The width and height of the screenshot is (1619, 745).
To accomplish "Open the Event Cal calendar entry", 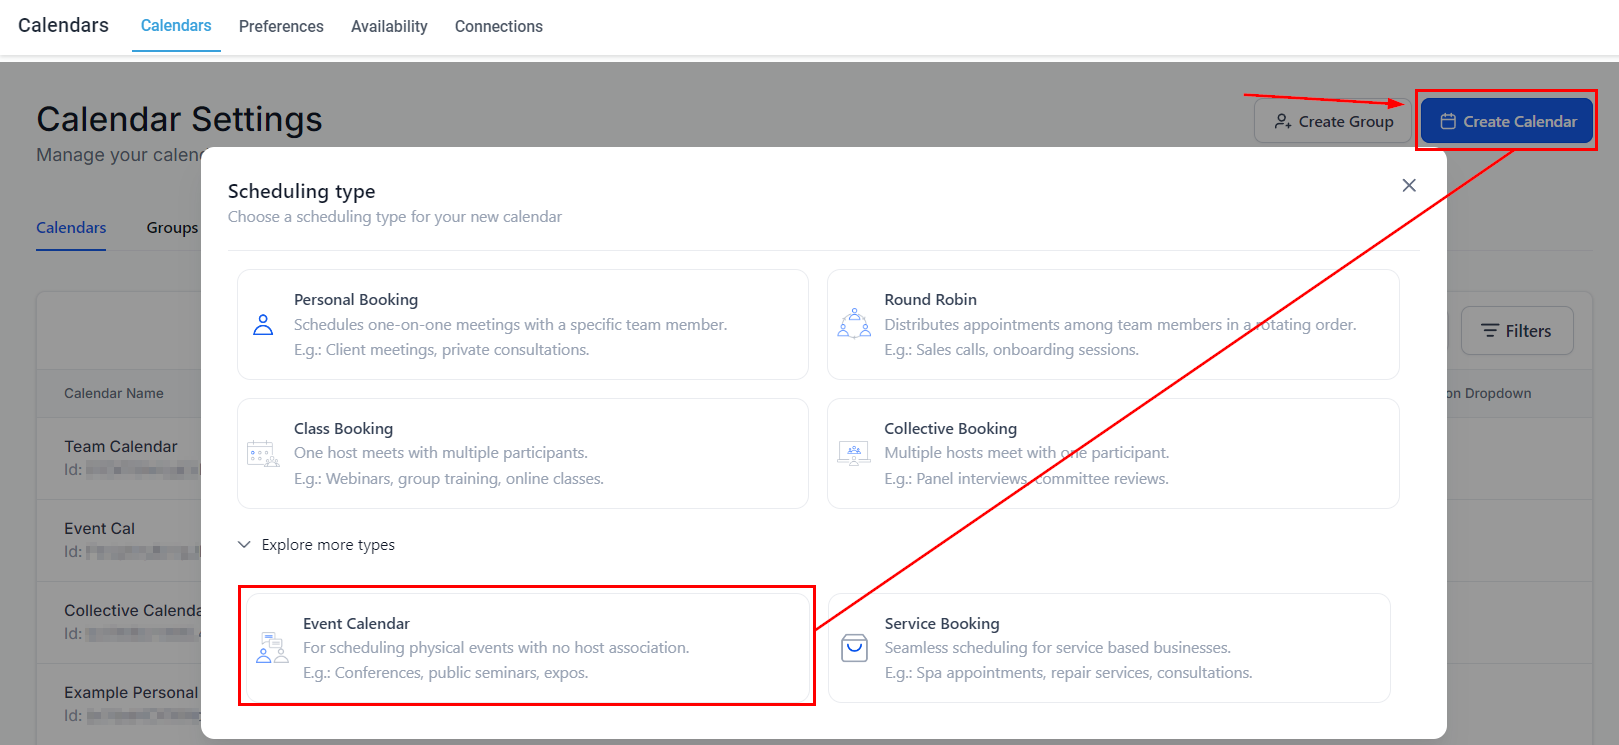I will [99, 529].
